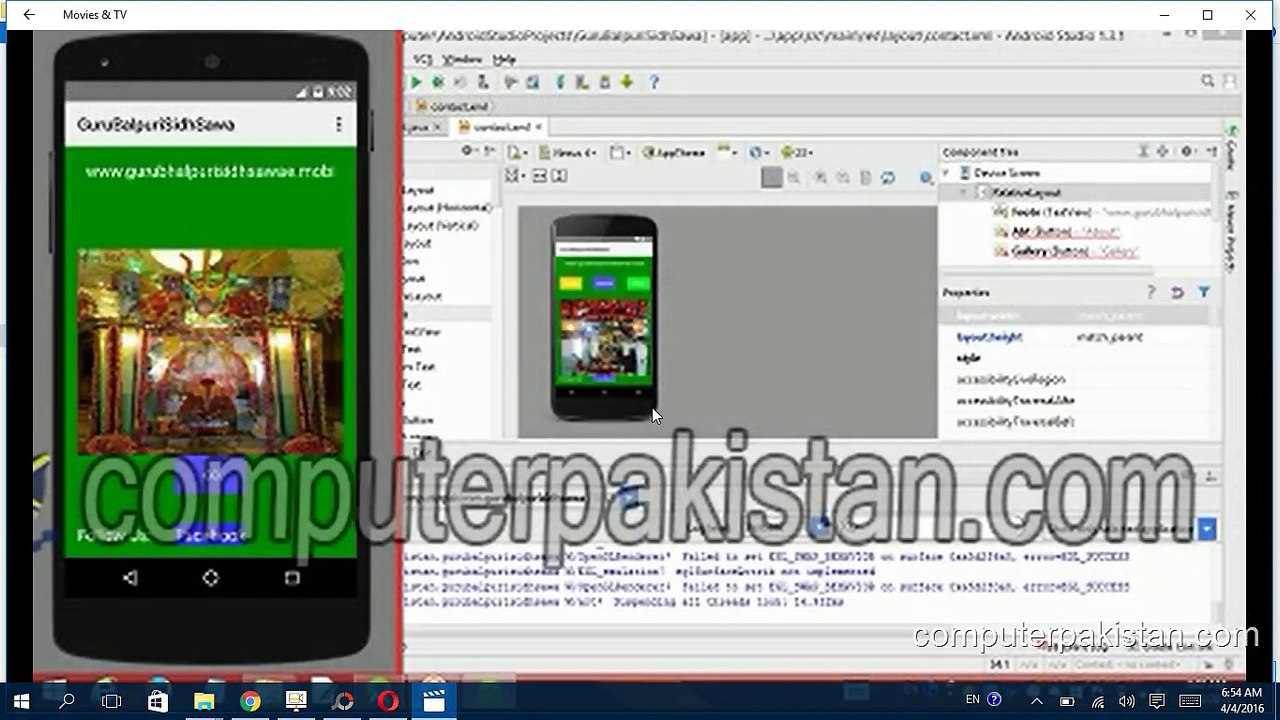Image resolution: width=1280 pixels, height=720 pixels.
Task: Click the Properties undo/restore icon
Action: tap(1177, 292)
